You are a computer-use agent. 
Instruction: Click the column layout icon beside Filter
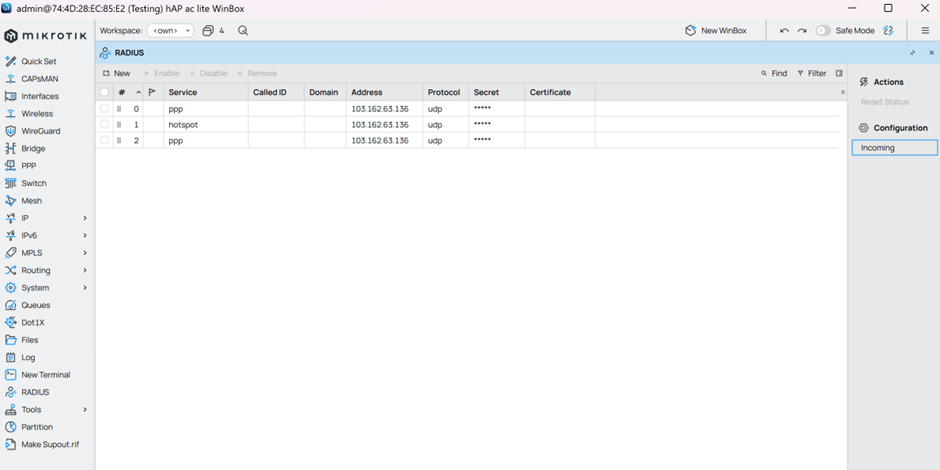pos(839,73)
